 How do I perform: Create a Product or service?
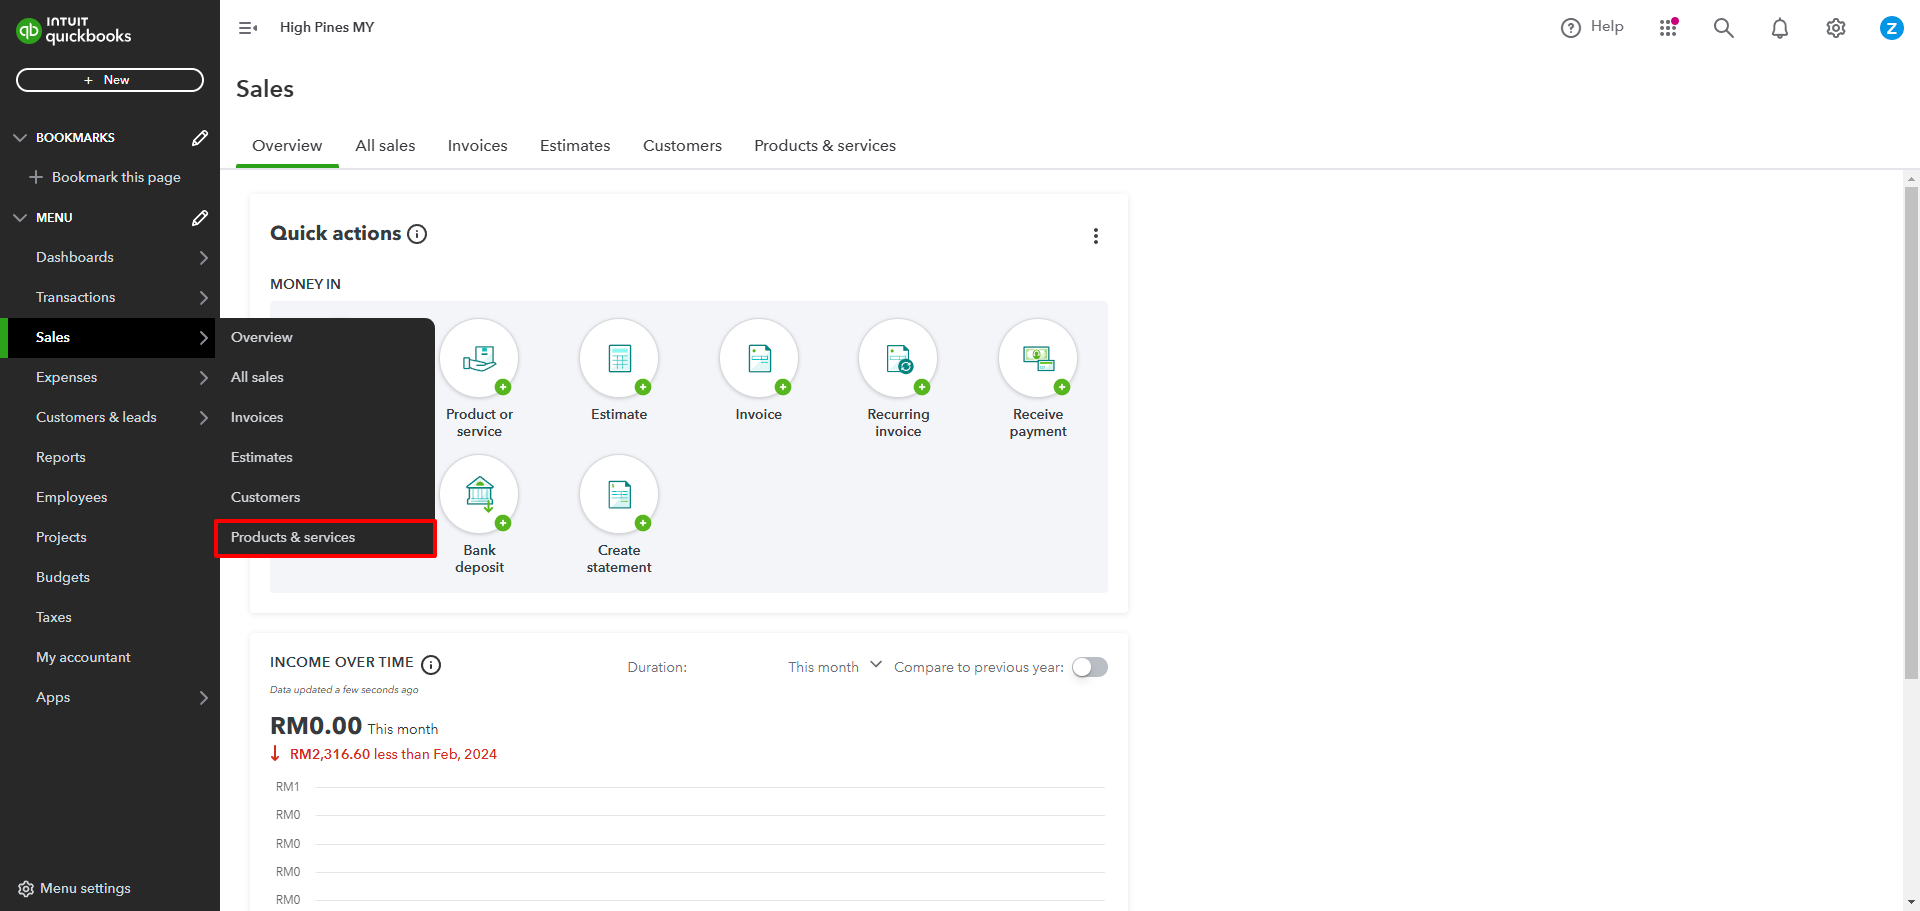click(x=479, y=378)
